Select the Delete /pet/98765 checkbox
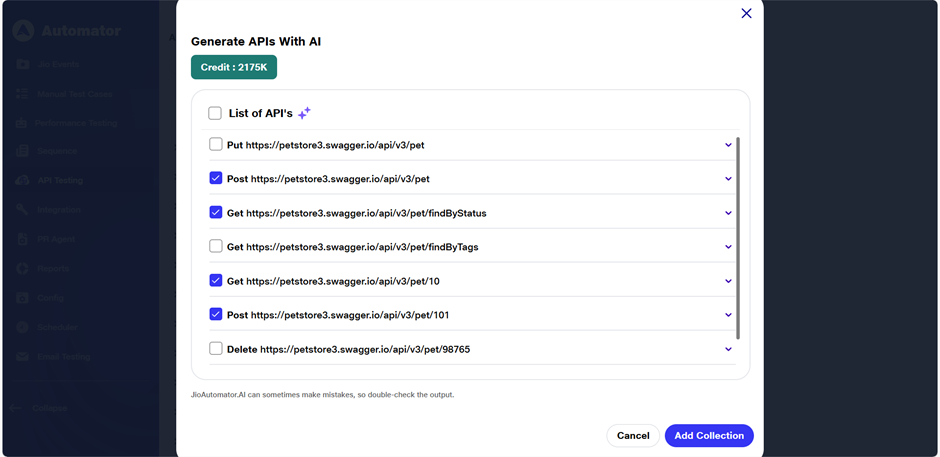The height and width of the screenshot is (457, 940). 216,349
